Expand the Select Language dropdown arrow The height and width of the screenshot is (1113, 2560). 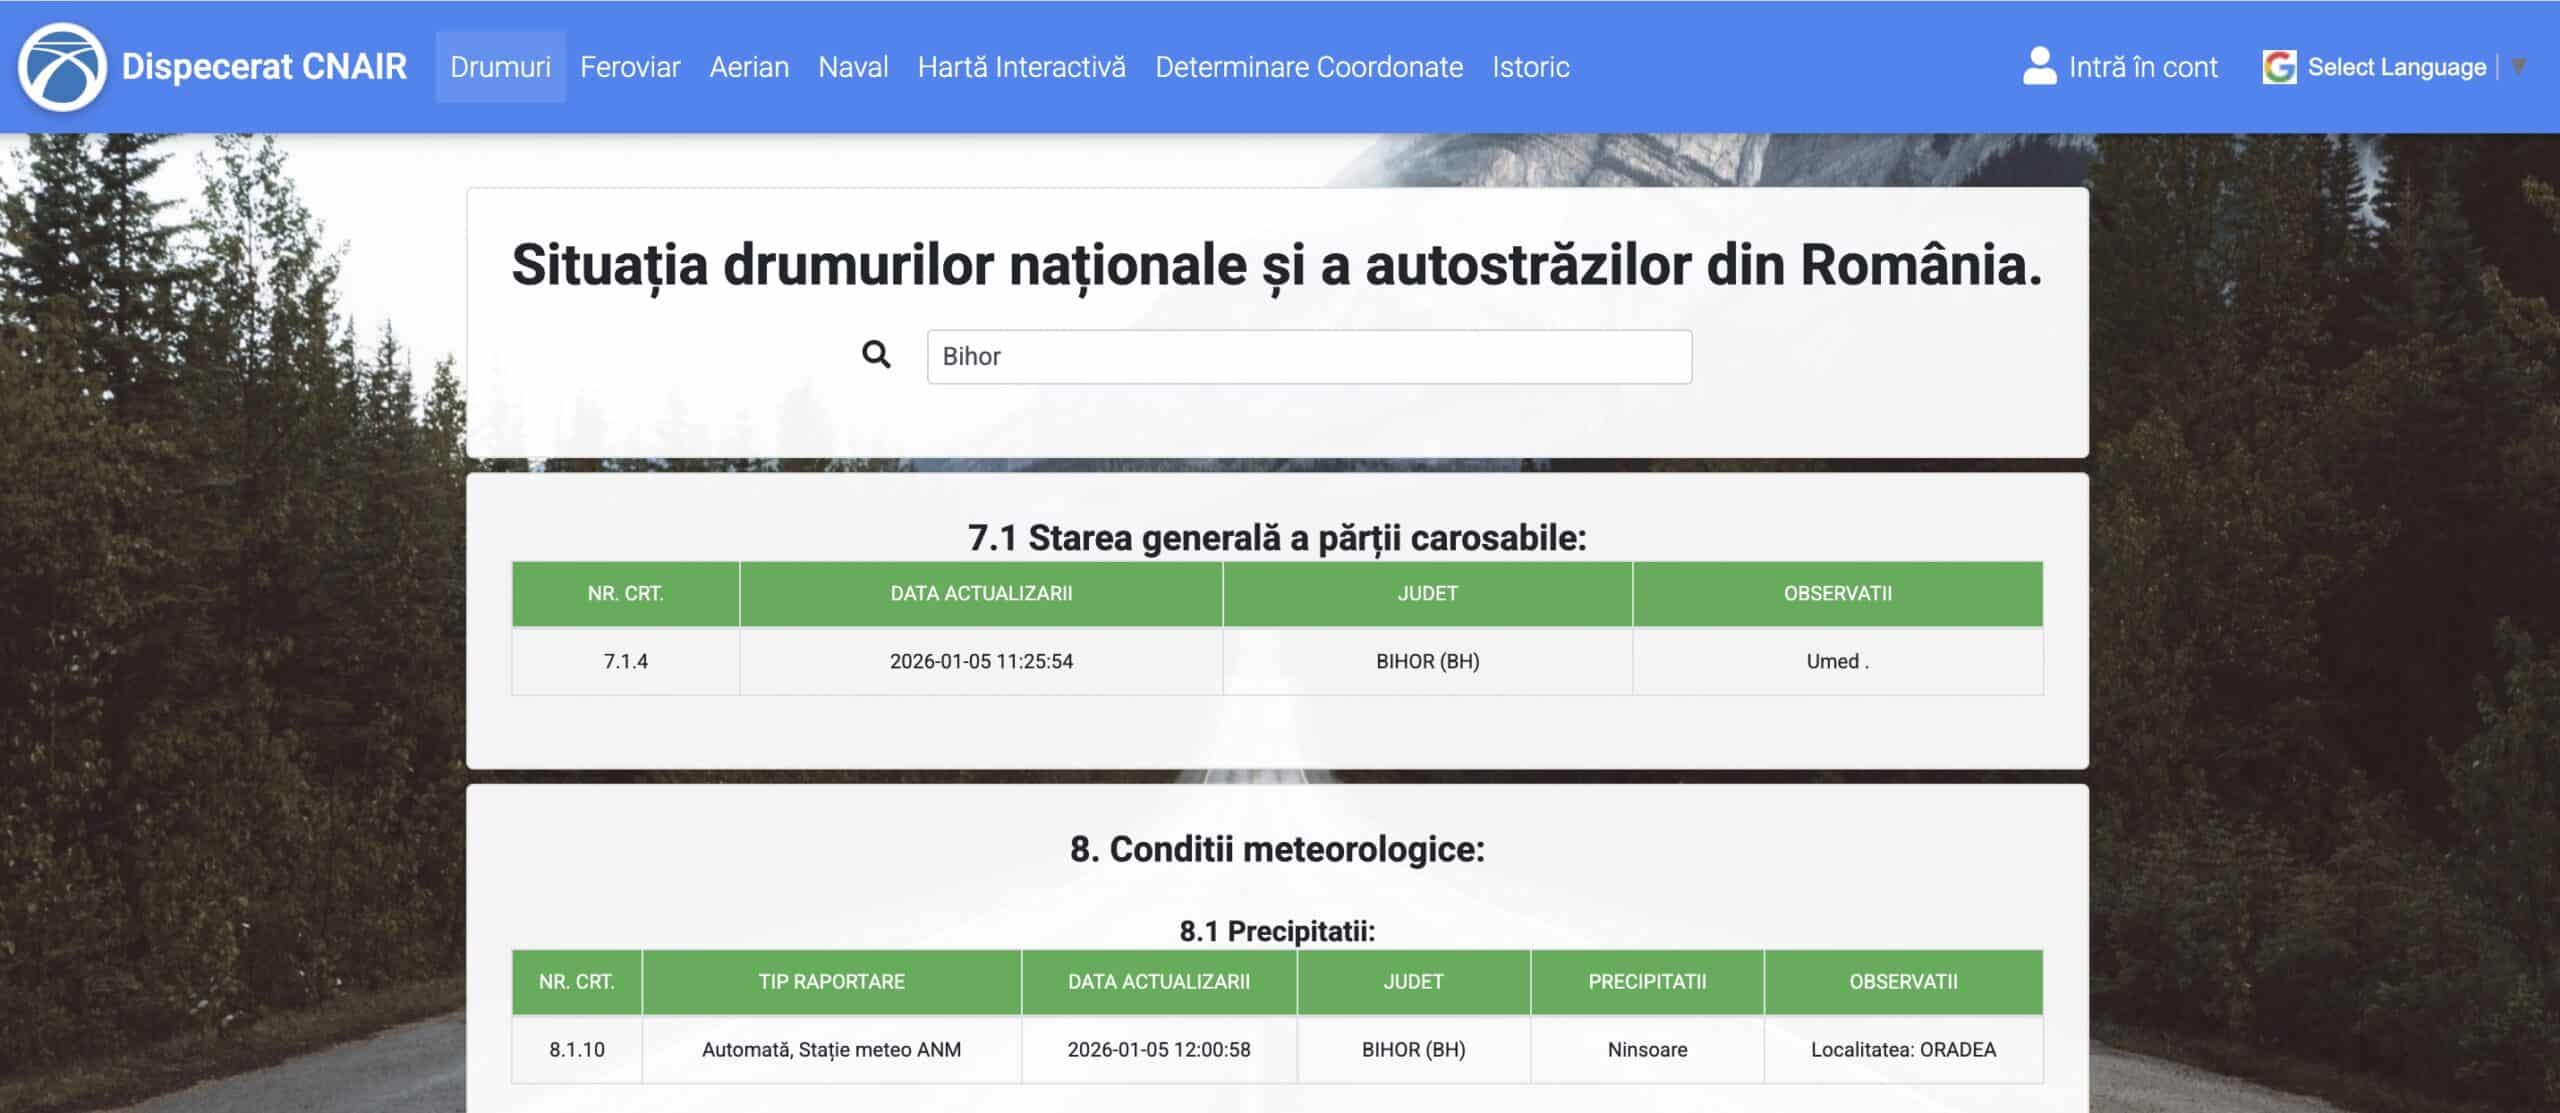tap(2519, 67)
